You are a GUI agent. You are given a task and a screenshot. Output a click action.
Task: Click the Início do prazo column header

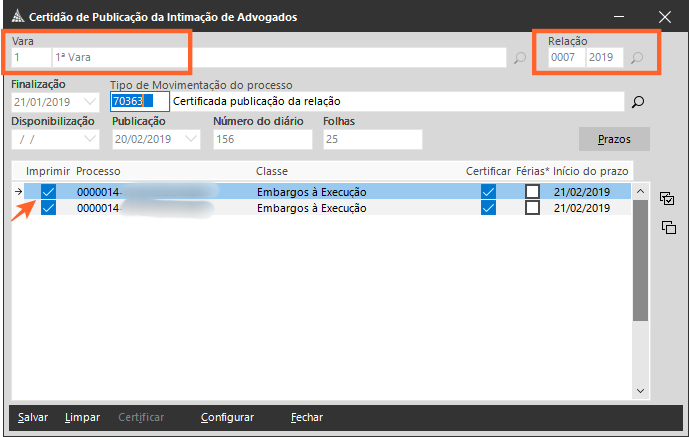click(x=591, y=171)
